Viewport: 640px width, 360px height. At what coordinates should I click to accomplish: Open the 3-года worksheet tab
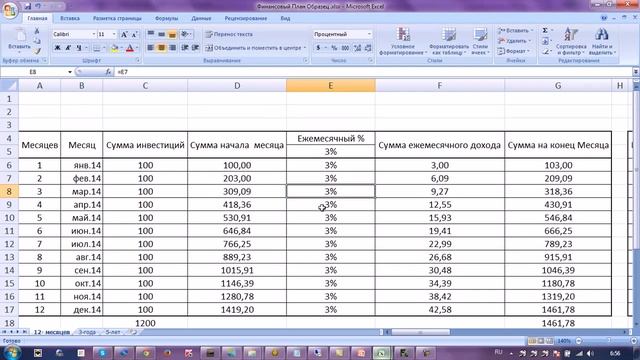[x=87, y=332]
